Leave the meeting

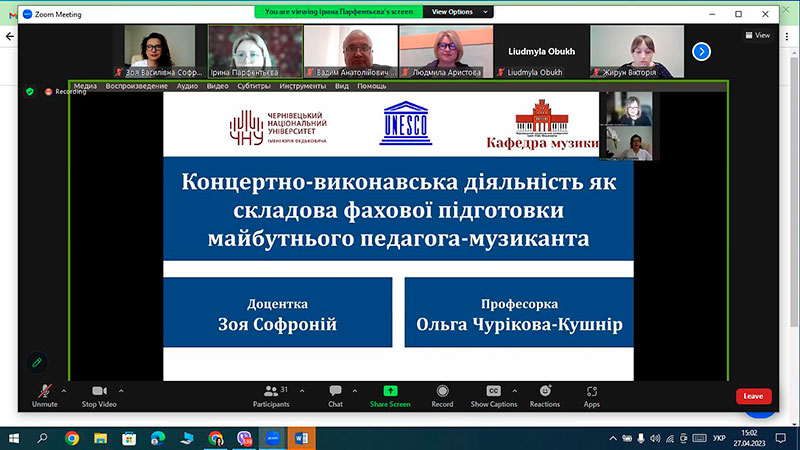(754, 396)
